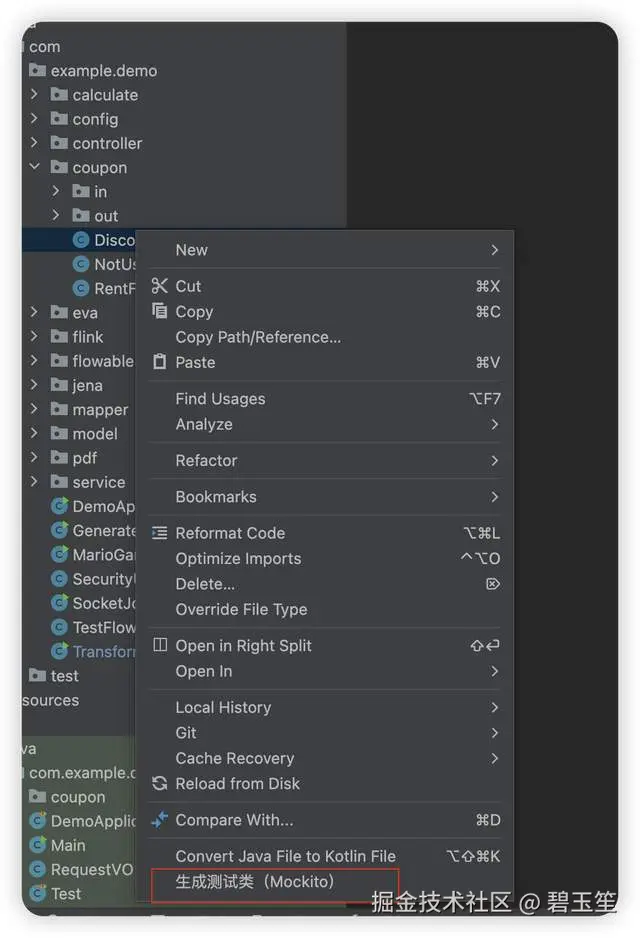Expand the calculate package chevron
Screen dimensions: 640x938
34,95
